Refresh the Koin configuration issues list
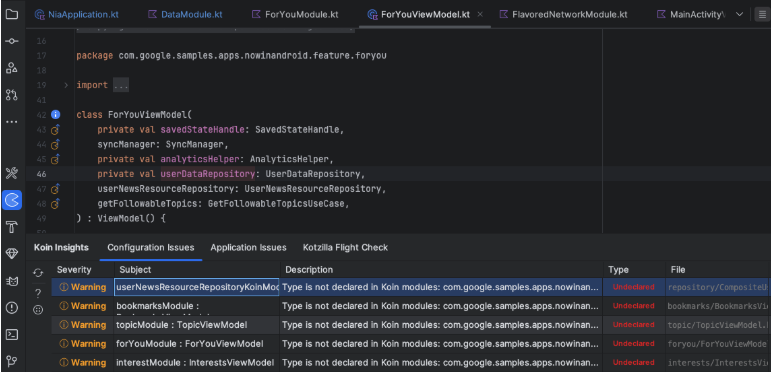Image resolution: width=771 pixels, height=372 pixels. (x=38, y=273)
